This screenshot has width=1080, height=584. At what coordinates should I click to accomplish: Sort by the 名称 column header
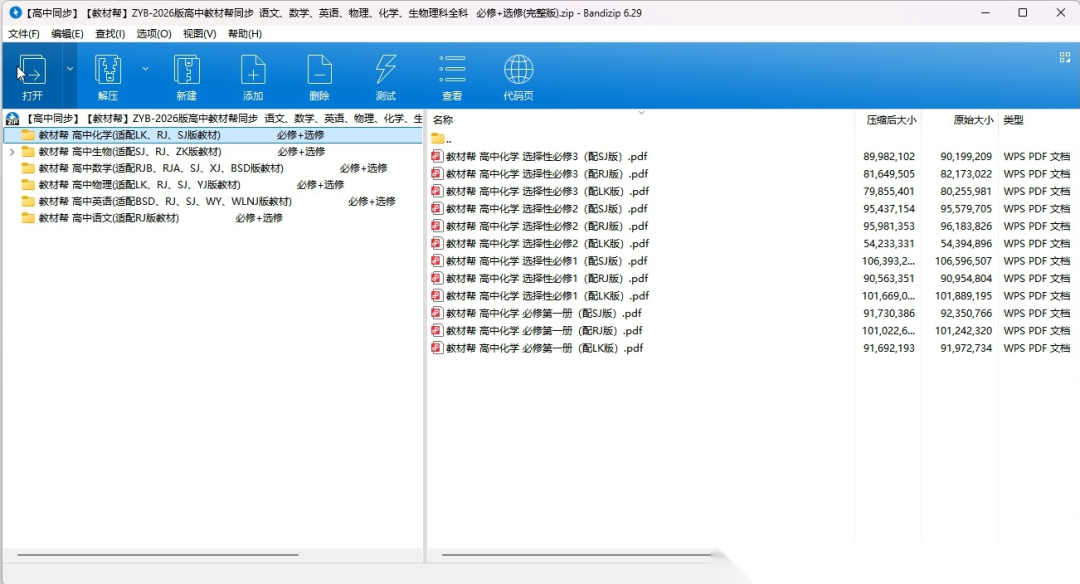click(443, 120)
